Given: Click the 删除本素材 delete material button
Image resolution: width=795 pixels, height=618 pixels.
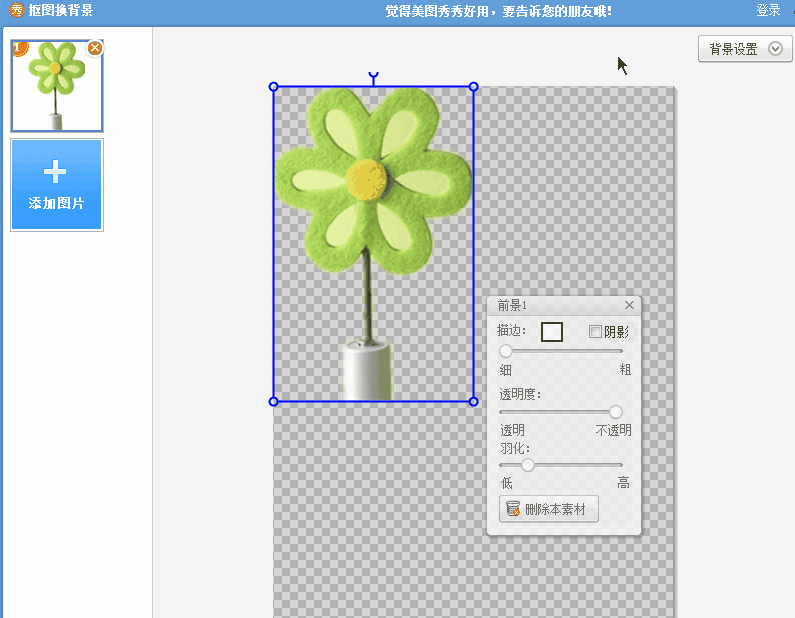Looking at the screenshot, I should [x=549, y=508].
